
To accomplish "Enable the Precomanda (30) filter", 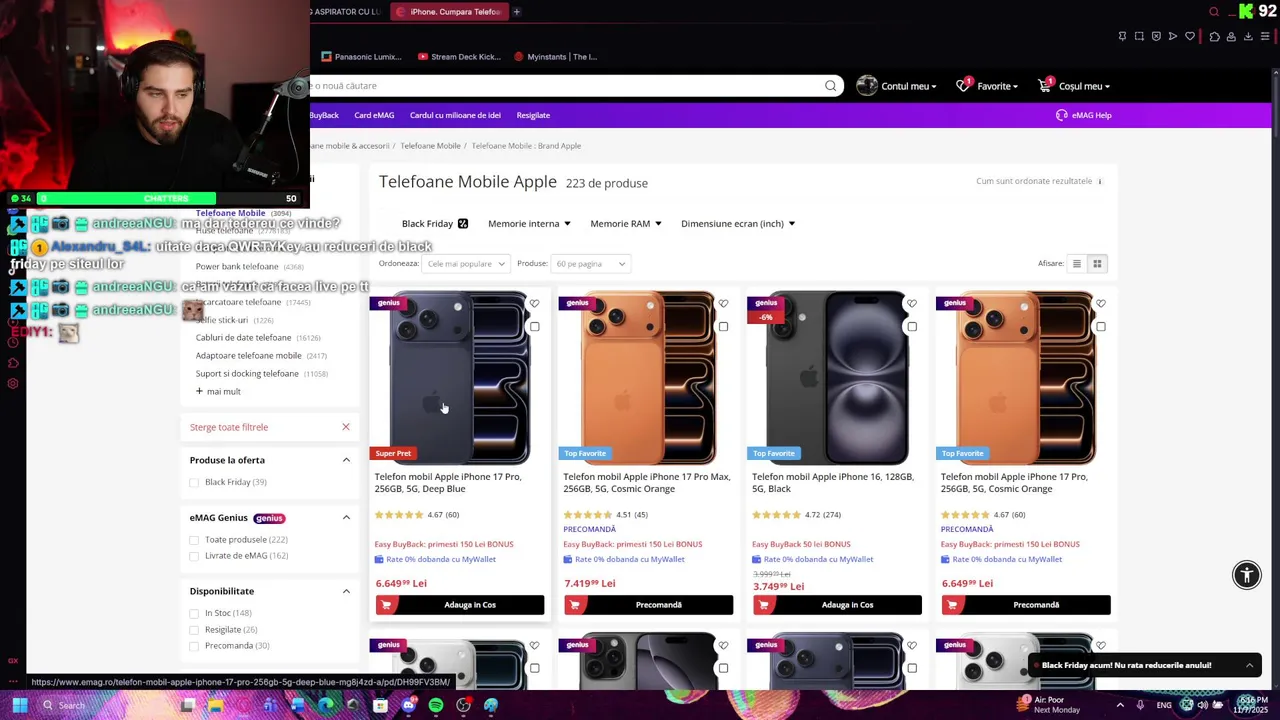I will point(194,646).
